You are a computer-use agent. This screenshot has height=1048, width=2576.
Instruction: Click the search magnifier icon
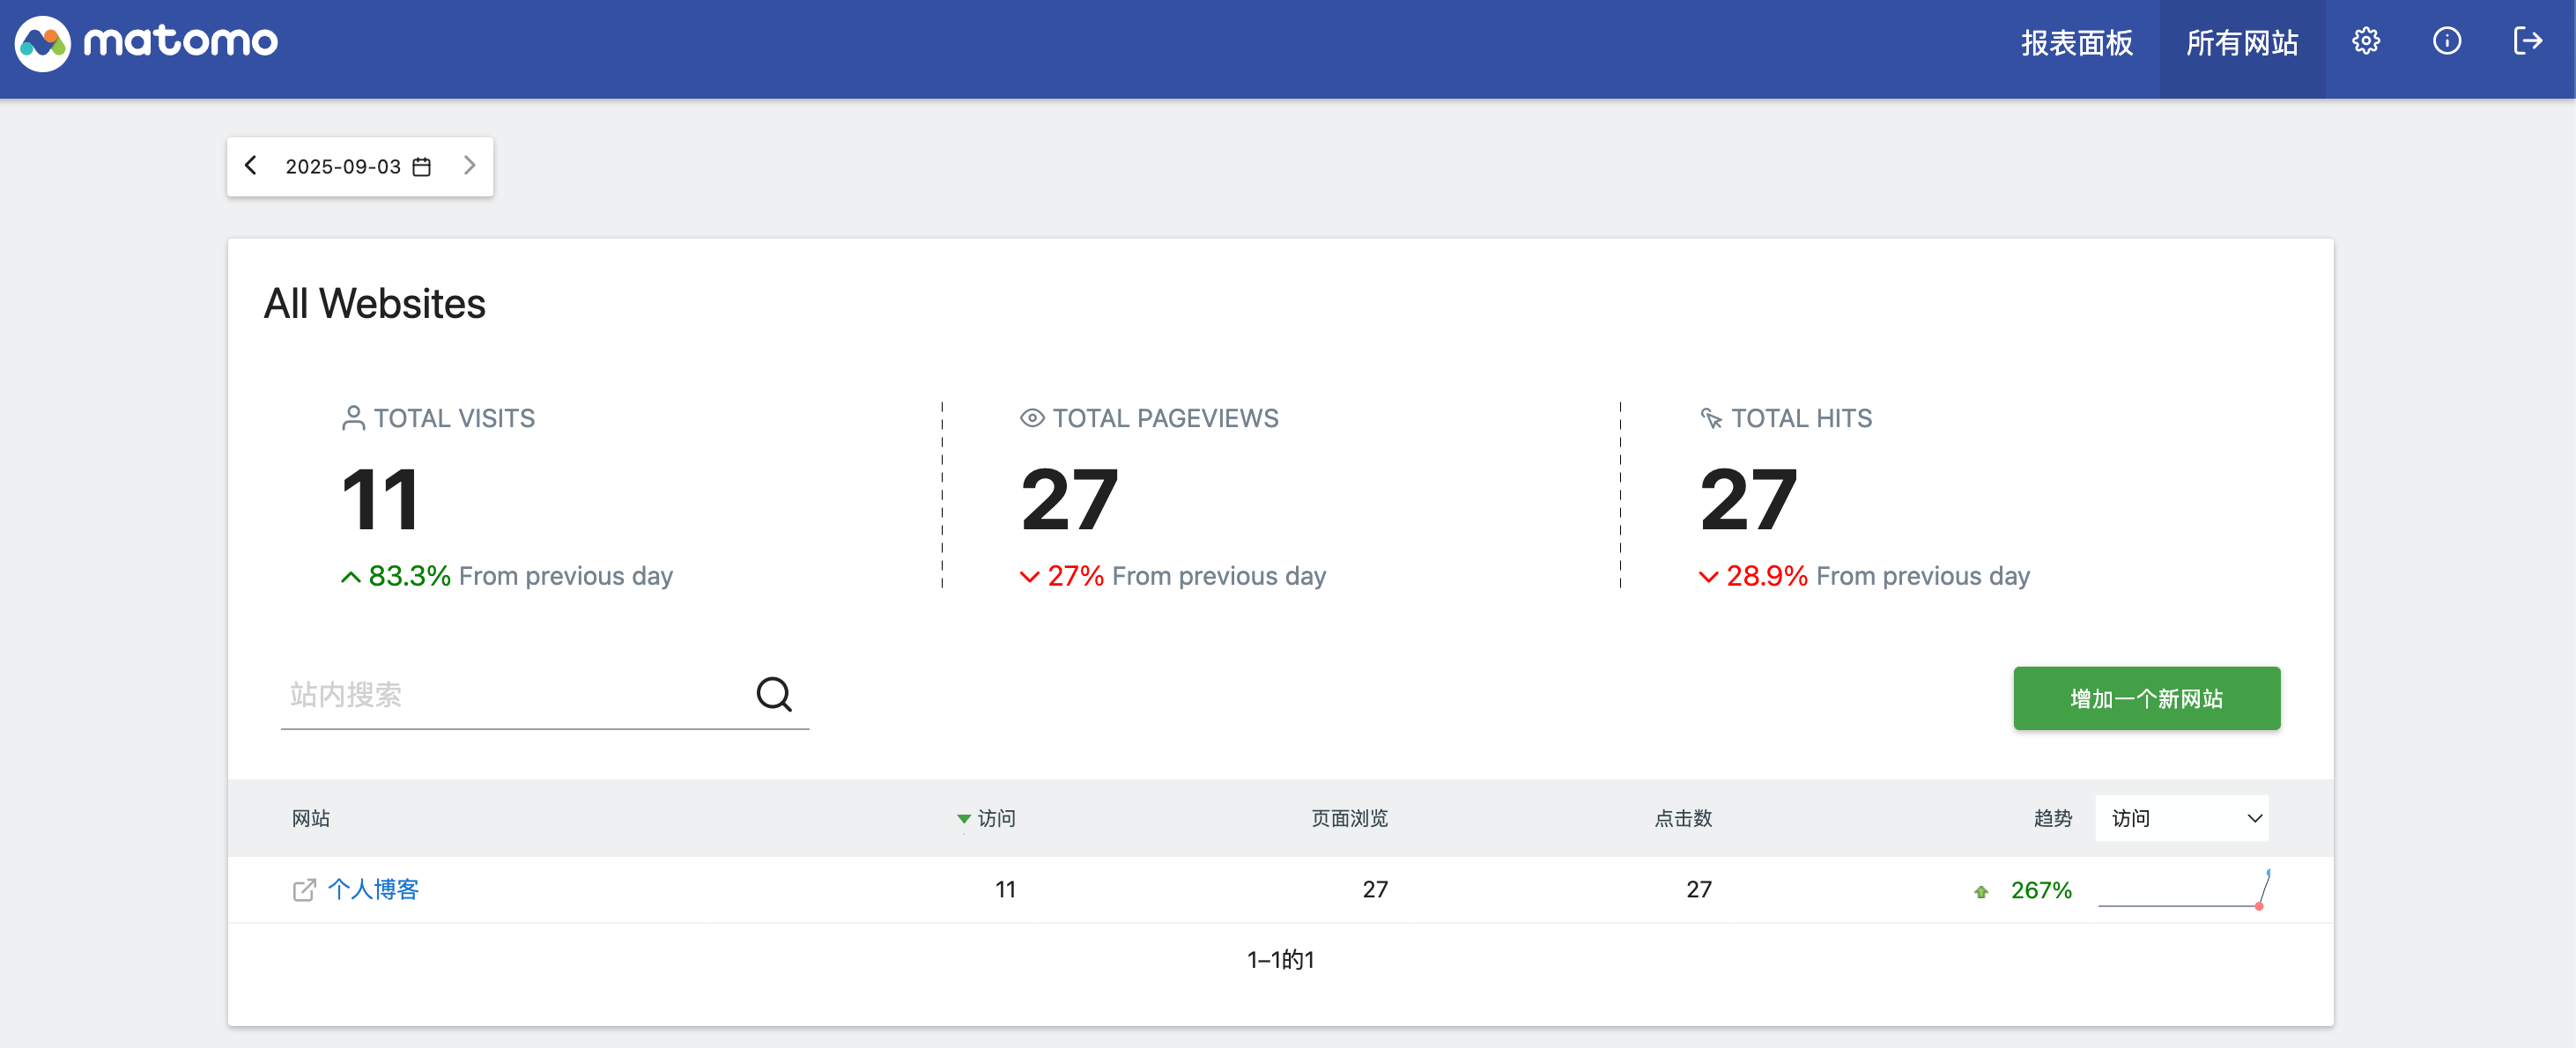(x=773, y=694)
